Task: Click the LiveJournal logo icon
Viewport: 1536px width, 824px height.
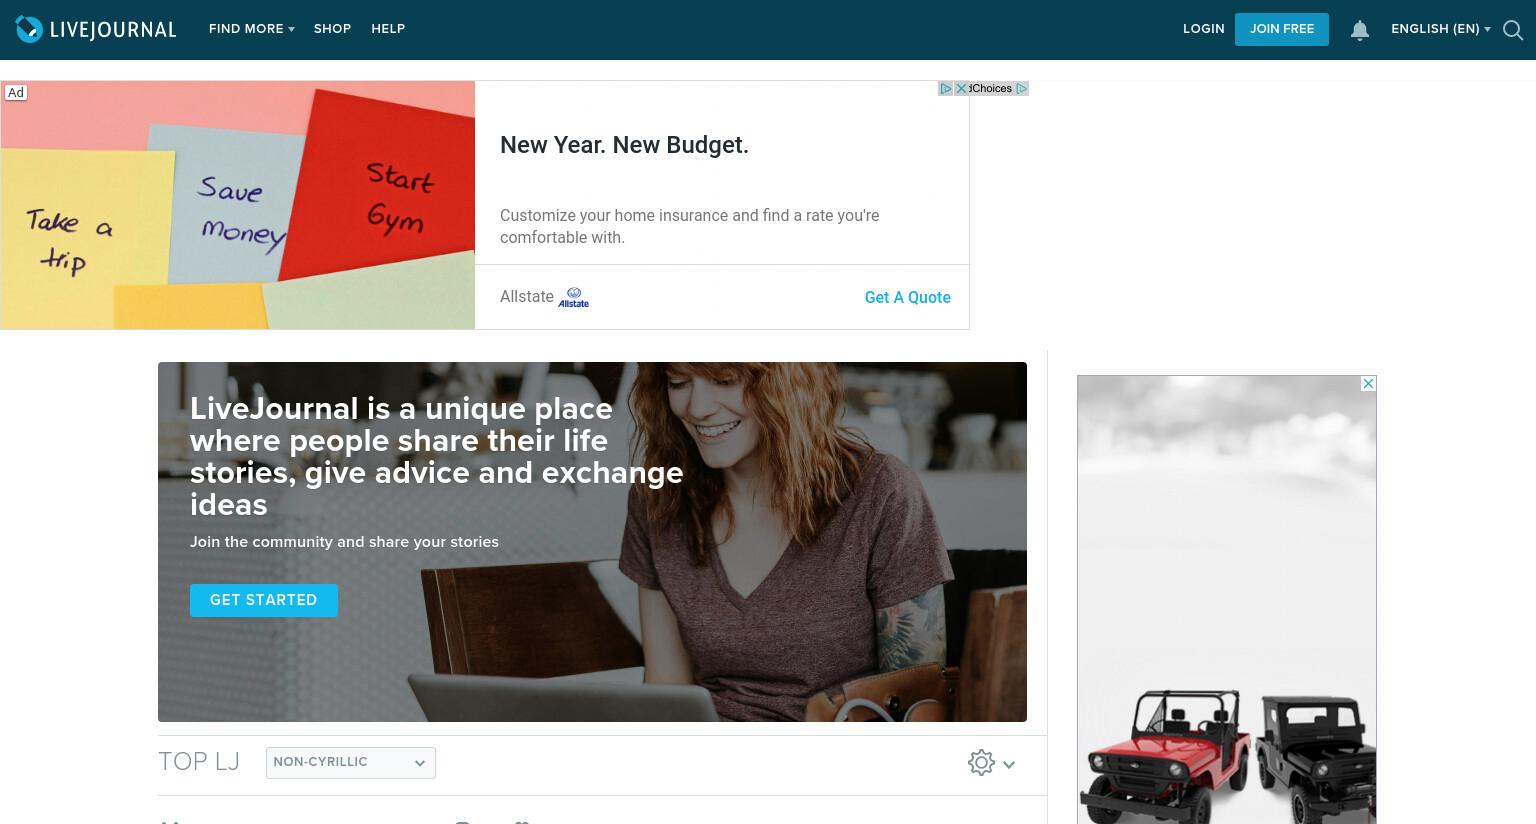Action: [x=29, y=29]
